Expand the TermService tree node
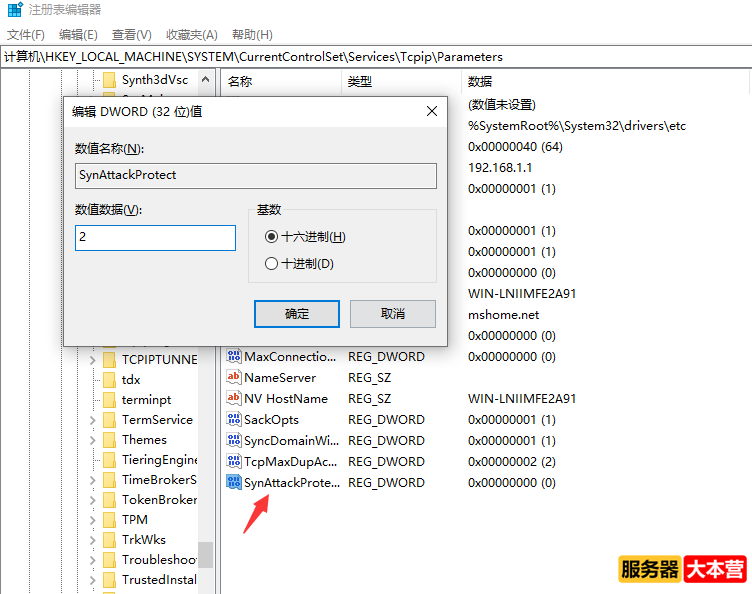The image size is (752, 594). click(x=93, y=419)
